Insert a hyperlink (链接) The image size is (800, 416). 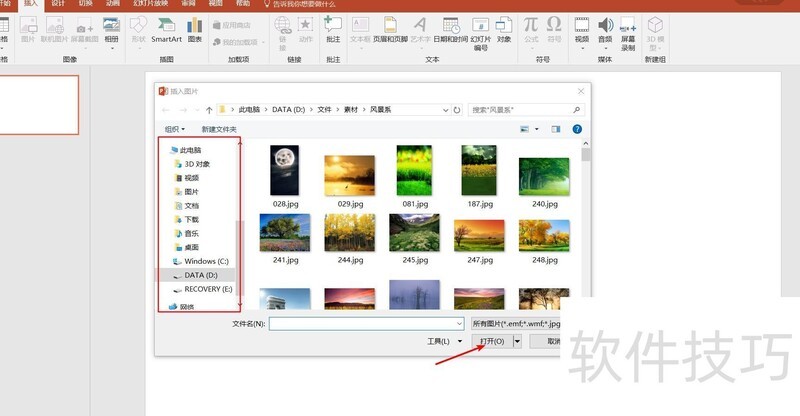click(x=283, y=33)
